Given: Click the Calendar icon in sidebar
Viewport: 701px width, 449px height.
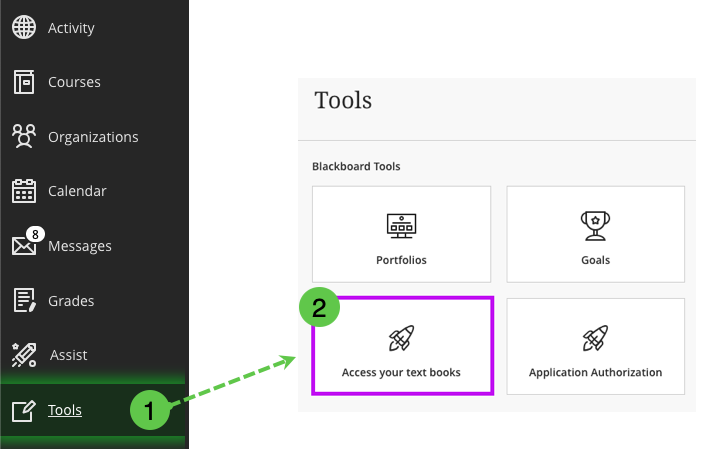Looking at the screenshot, I should [x=24, y=191].
